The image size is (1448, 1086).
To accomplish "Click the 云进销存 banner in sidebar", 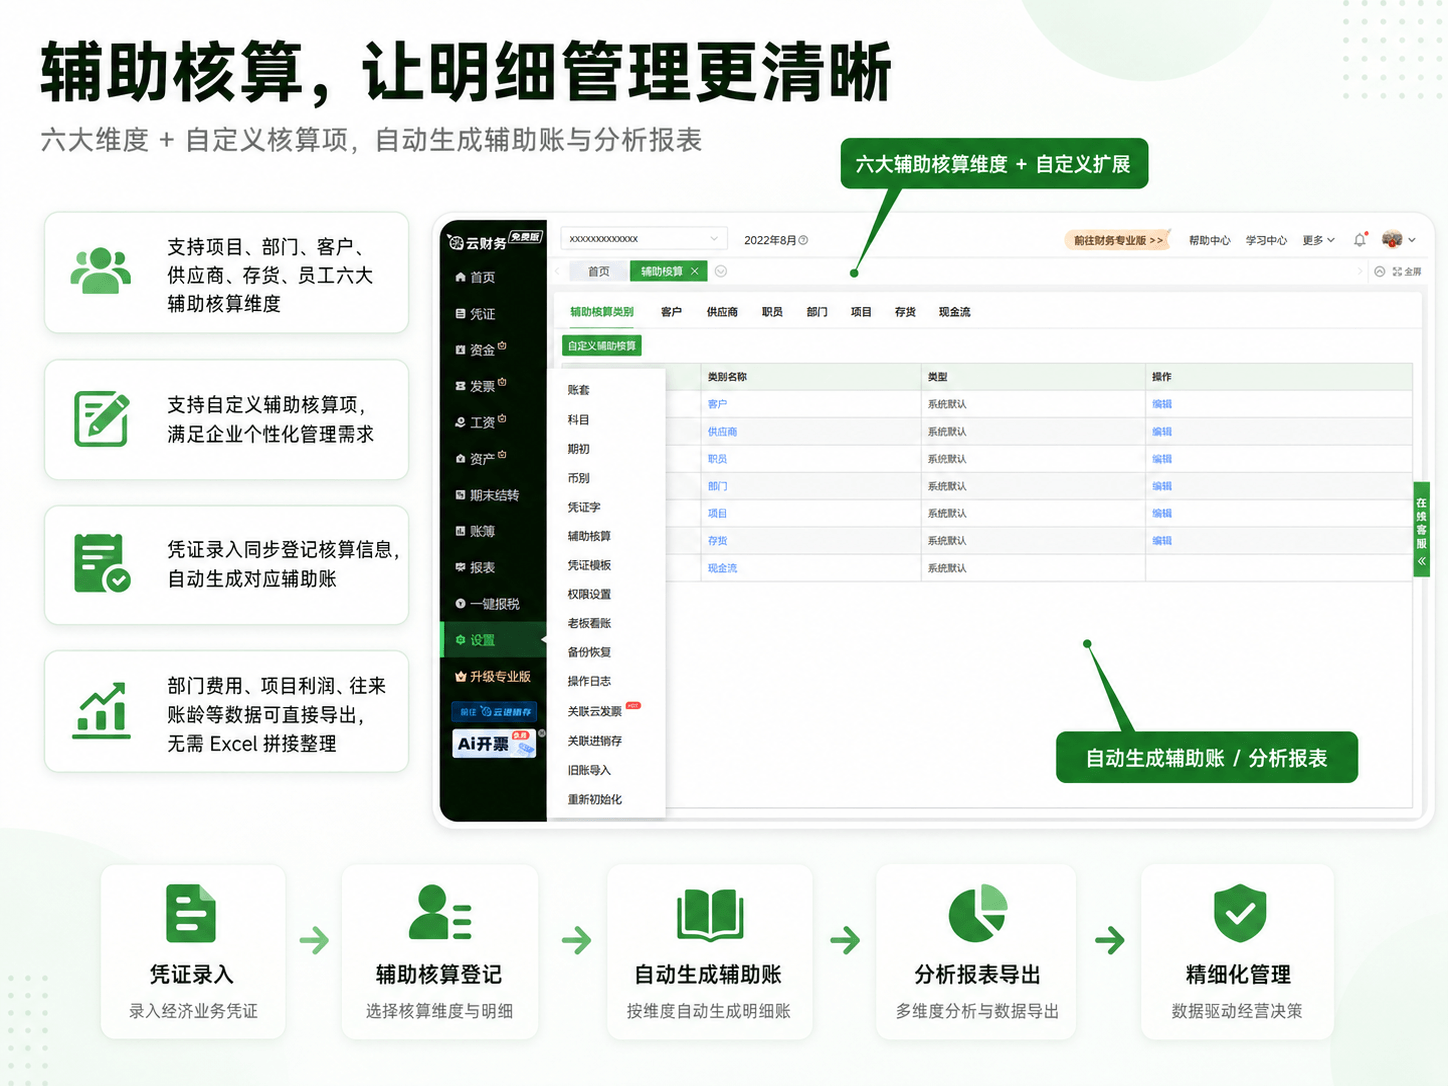I will point(495,712).
